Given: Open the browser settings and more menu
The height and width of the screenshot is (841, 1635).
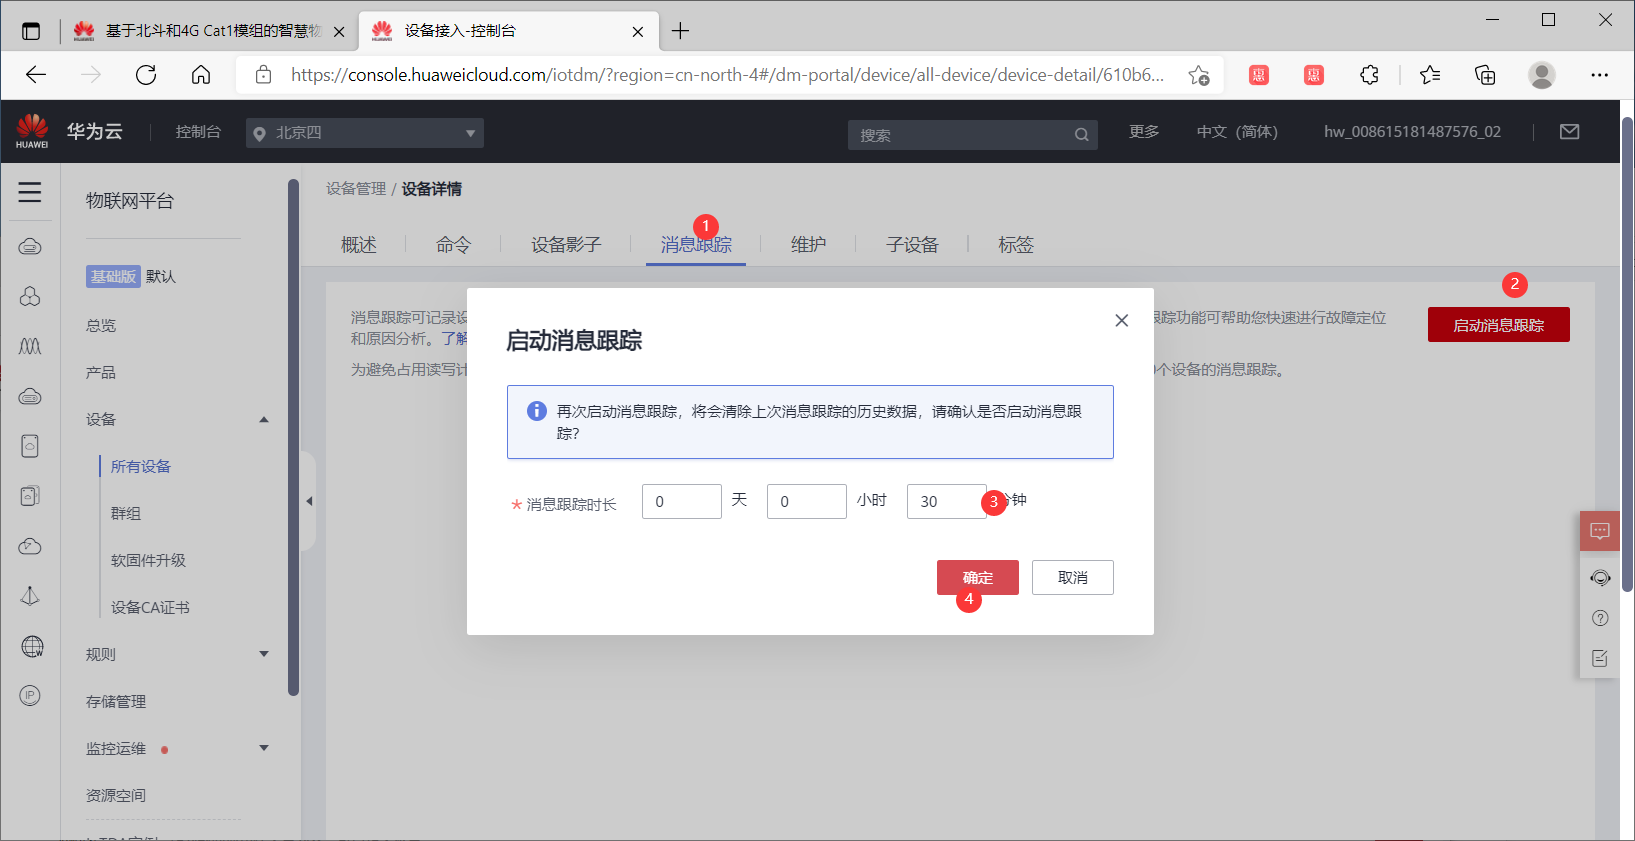Looking at the screenshot, I should (x=1600, y=75).
